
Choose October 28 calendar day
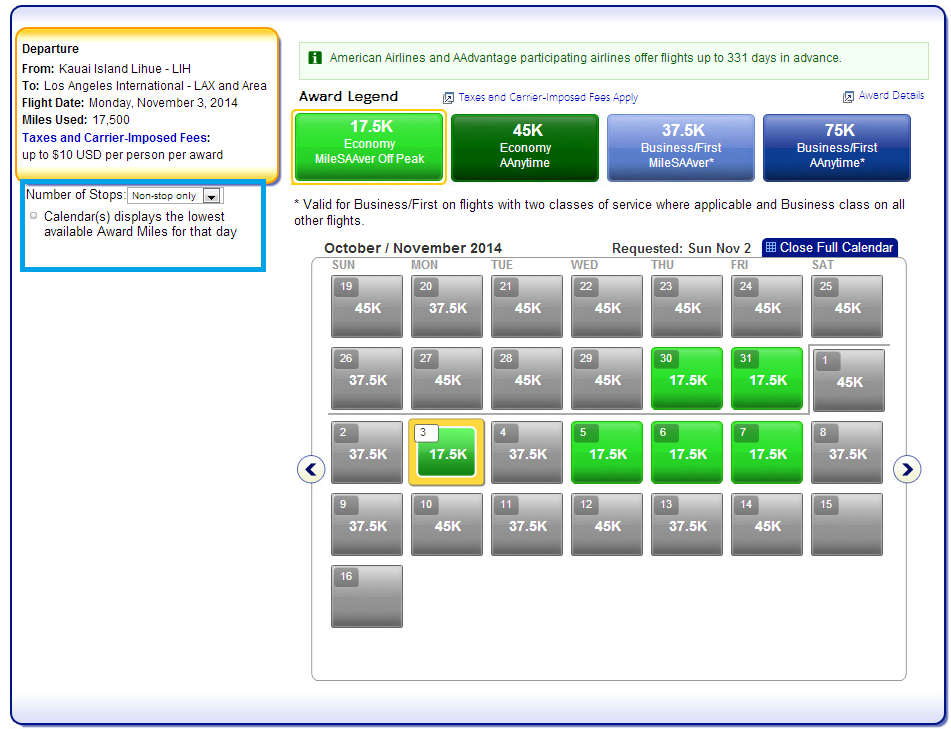pos(527,378)
